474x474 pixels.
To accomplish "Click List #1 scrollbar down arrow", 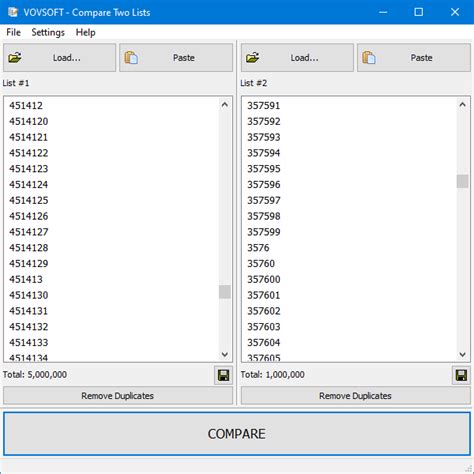I will [225, 354].
